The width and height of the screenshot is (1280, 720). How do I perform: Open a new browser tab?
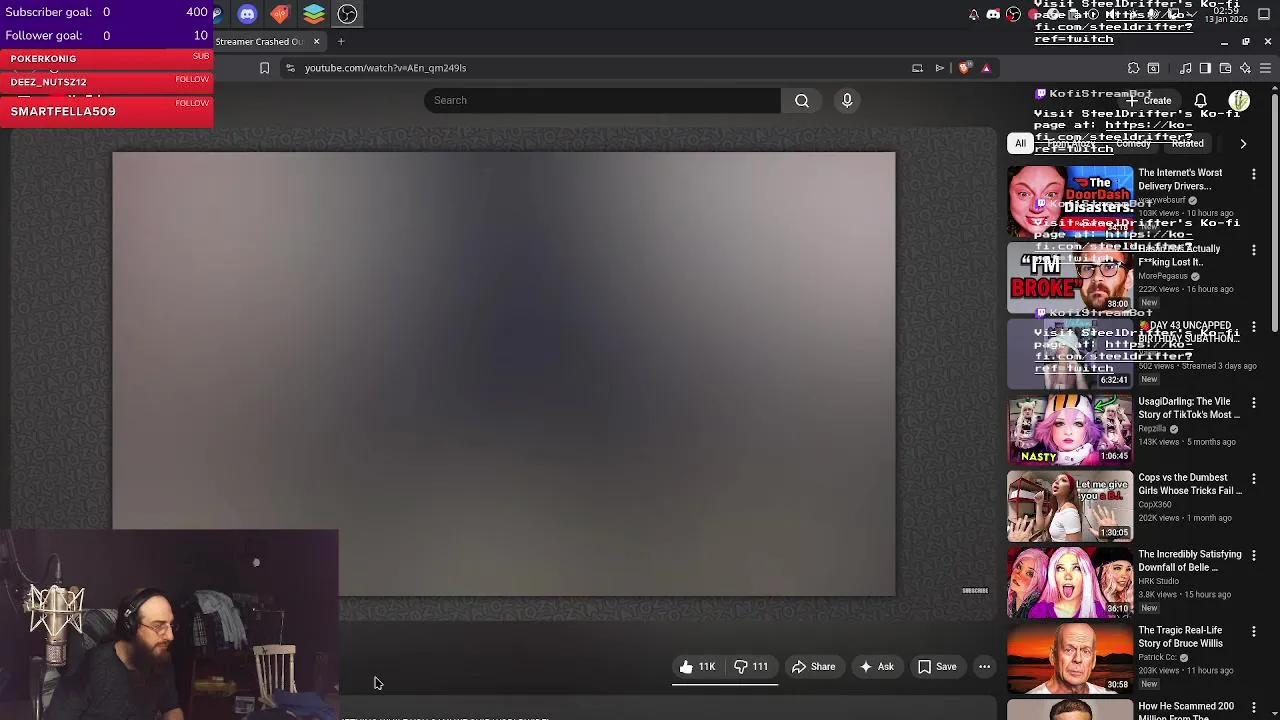(x=340, y=41)
